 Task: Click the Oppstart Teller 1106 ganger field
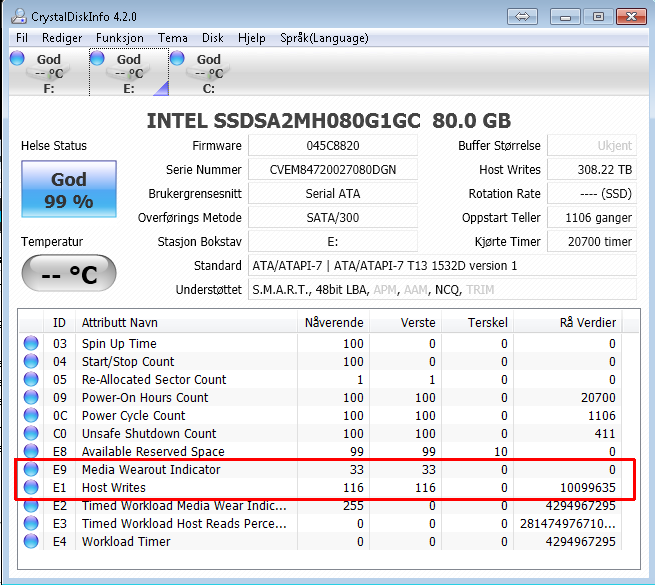click(592, 217)
